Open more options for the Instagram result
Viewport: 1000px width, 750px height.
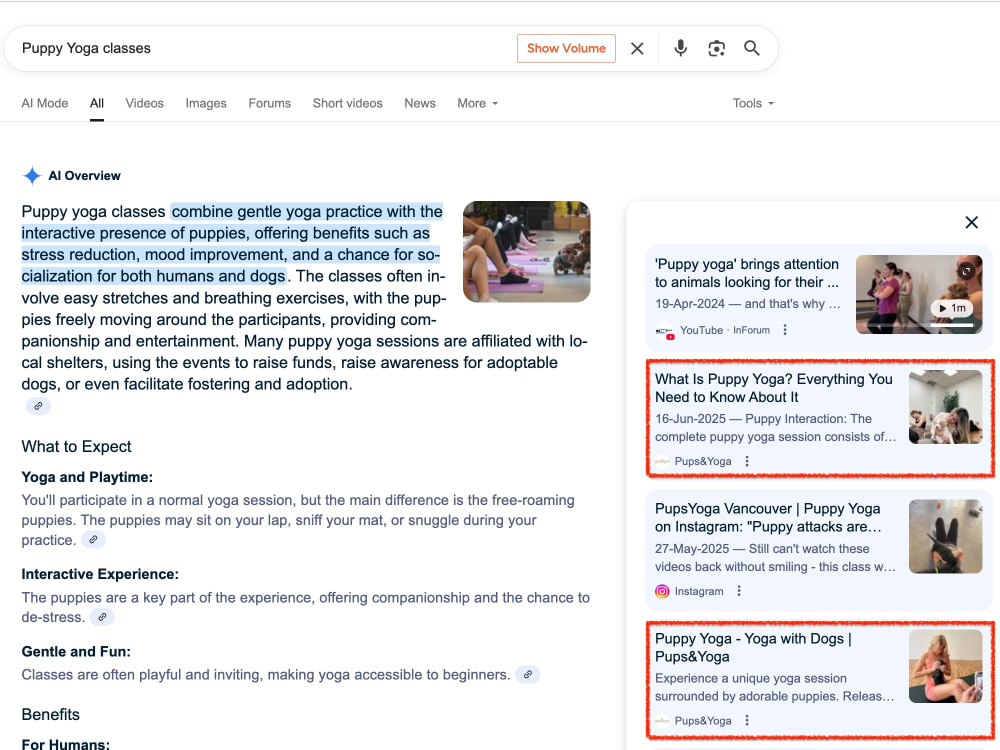point(739,591)
